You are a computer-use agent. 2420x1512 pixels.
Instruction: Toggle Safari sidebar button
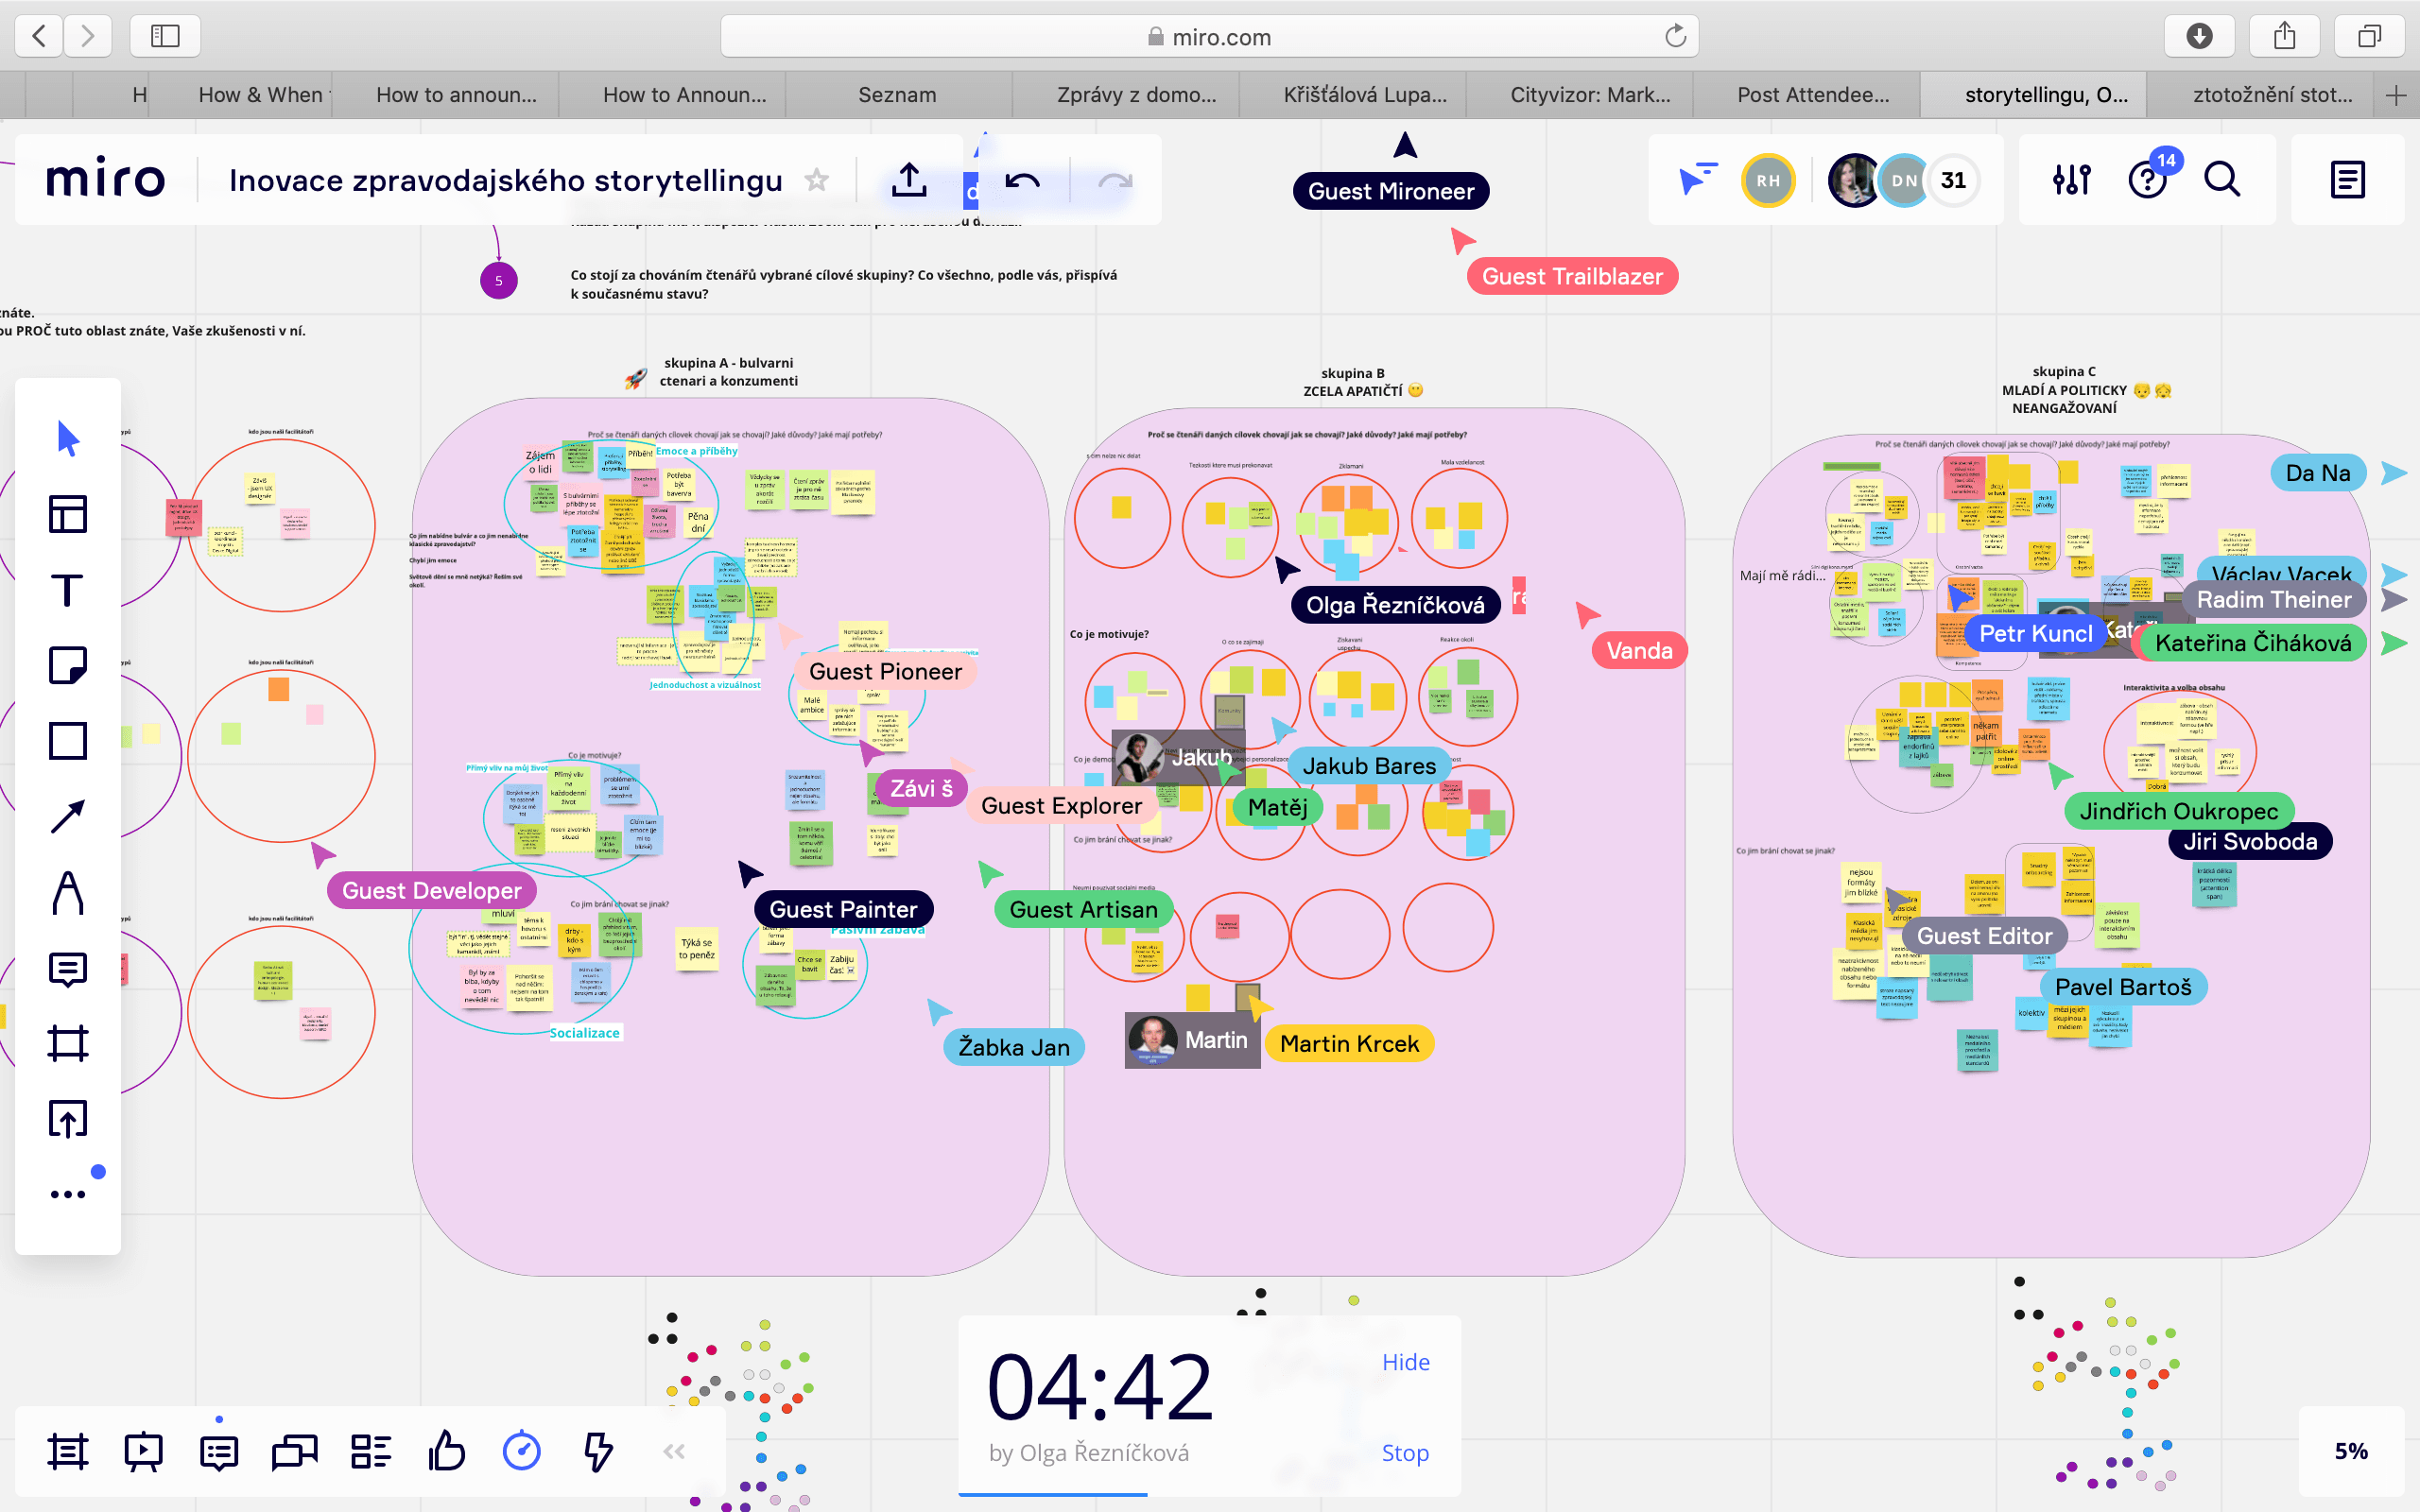[x=165, y=37]
